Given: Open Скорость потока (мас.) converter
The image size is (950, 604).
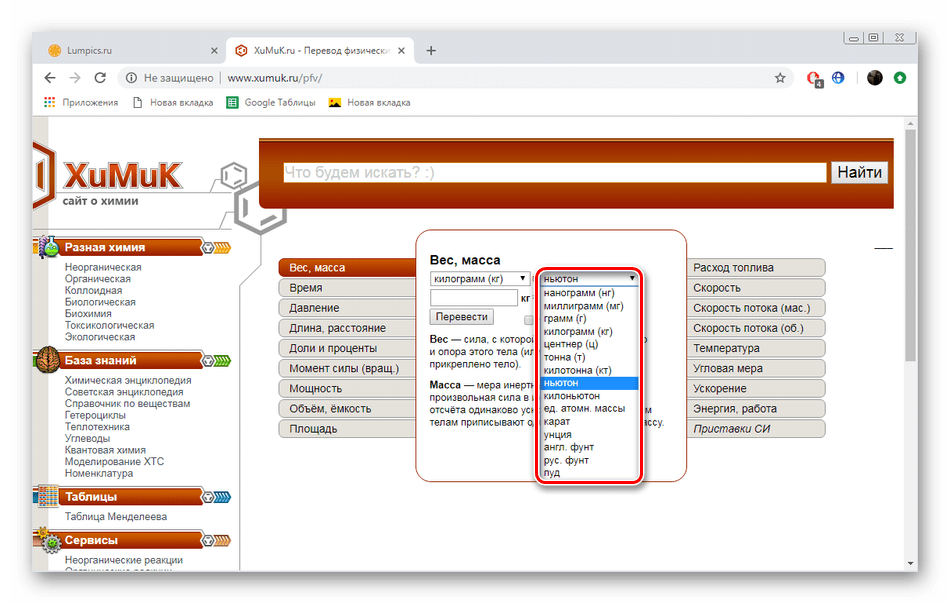Looking at the screenshot, I should (x=756, y=308).
